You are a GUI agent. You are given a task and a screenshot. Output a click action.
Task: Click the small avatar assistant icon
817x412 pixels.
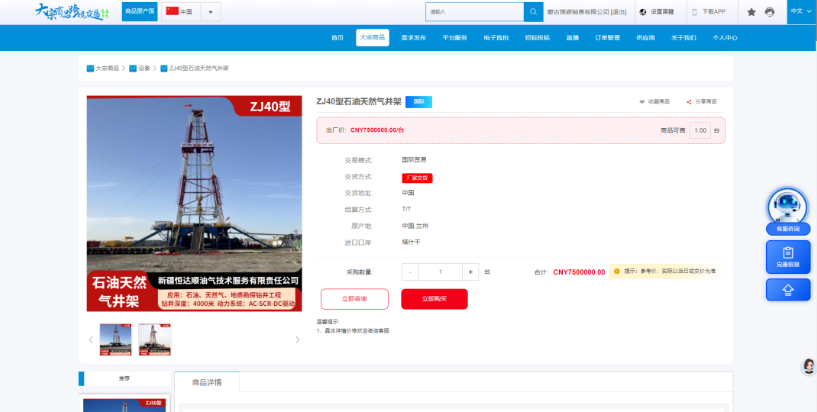coord(809,366)
